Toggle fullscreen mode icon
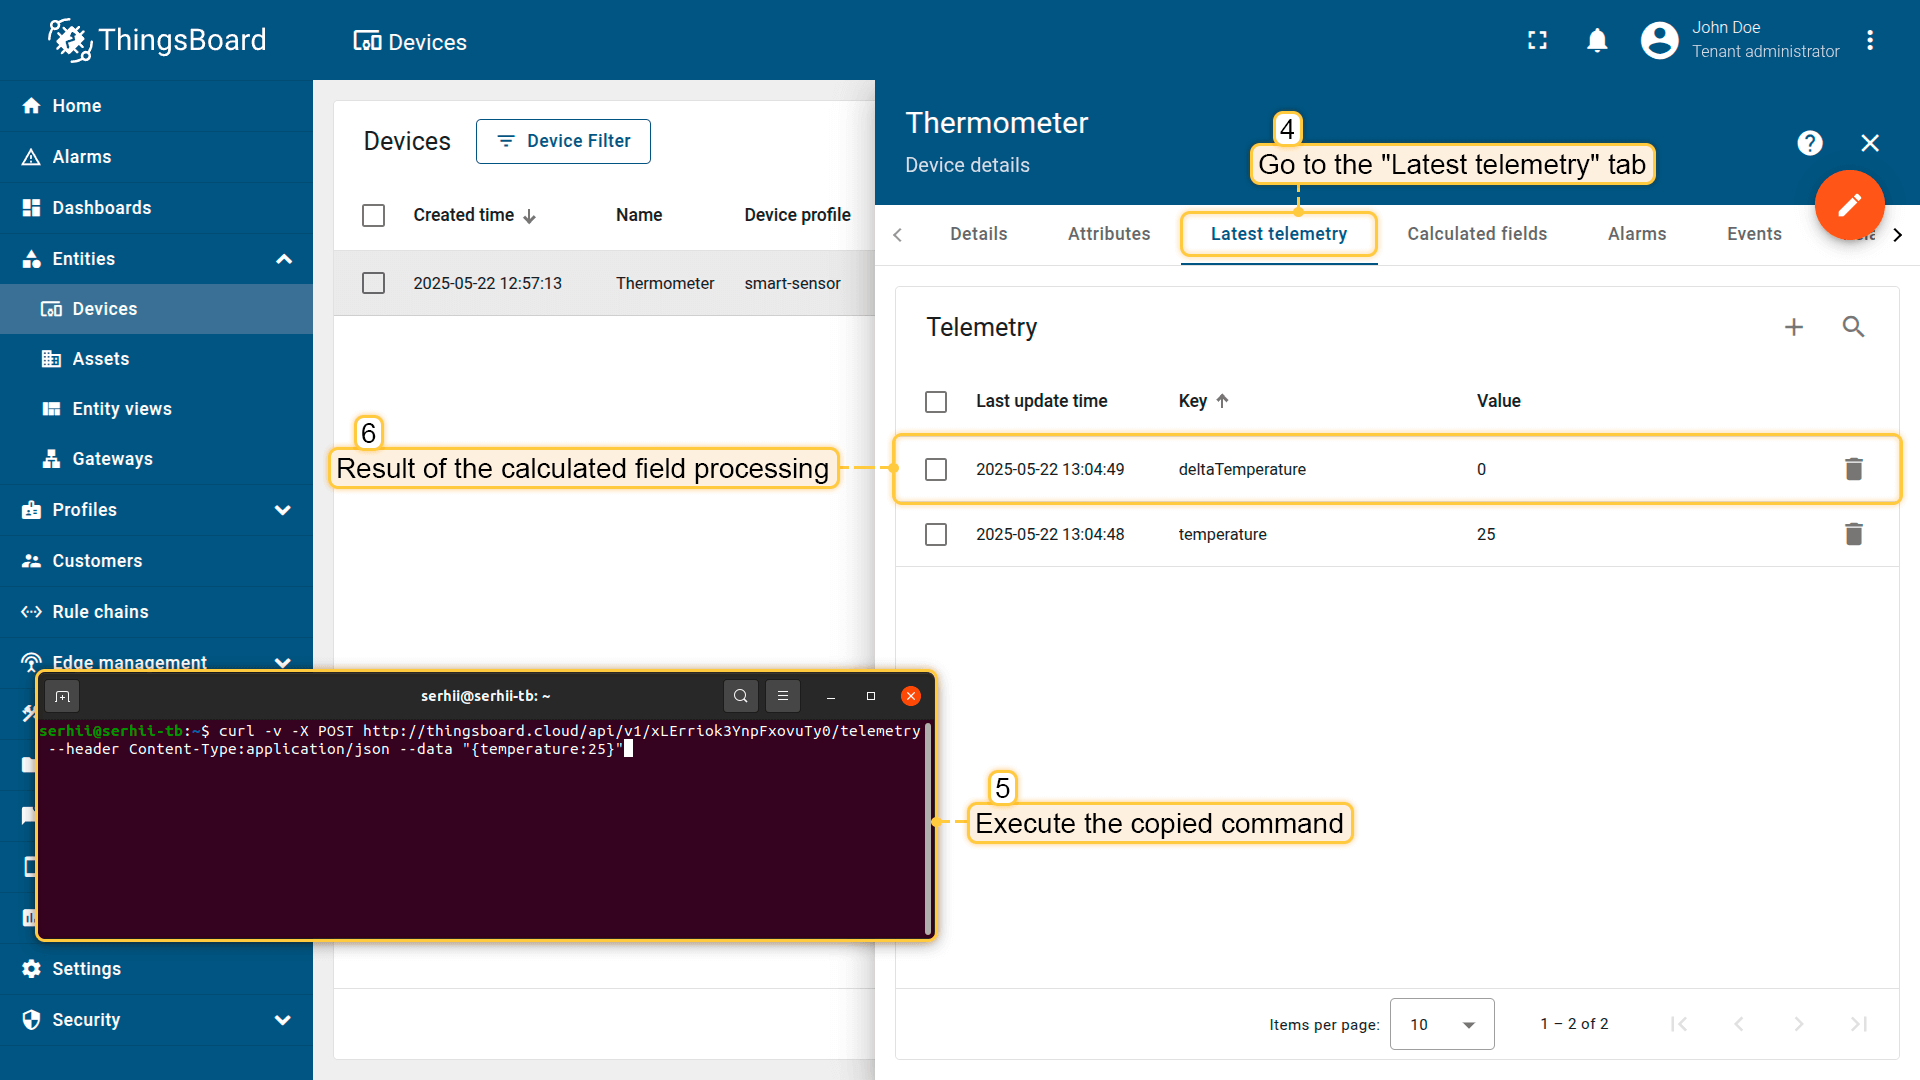 coord(1537,40)
